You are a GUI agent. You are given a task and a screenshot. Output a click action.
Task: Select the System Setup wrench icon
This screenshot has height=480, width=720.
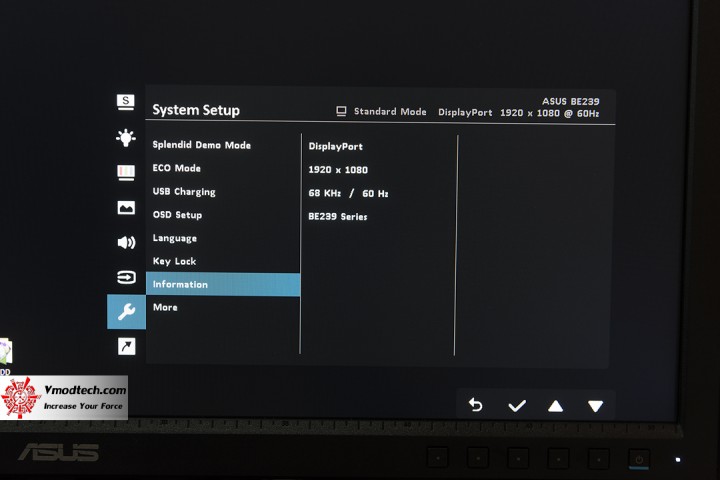point(126,312)
